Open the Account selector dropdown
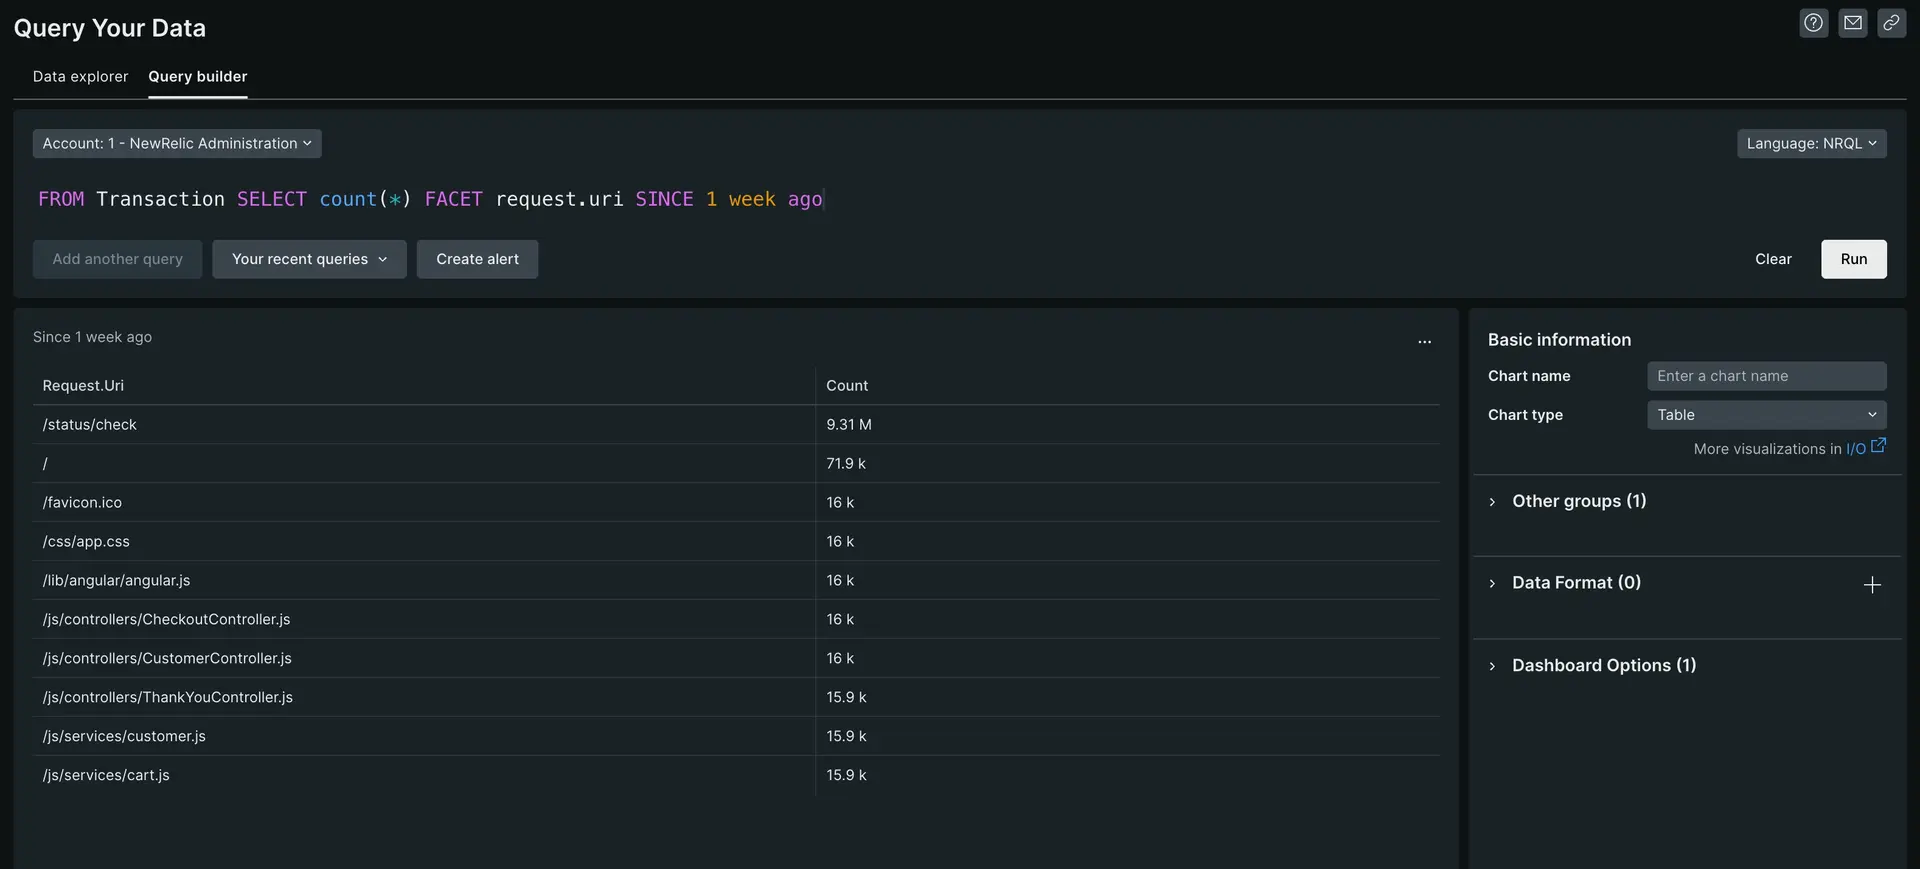The height and width of the screenshot is (869, 1920). tap(177, 144)
